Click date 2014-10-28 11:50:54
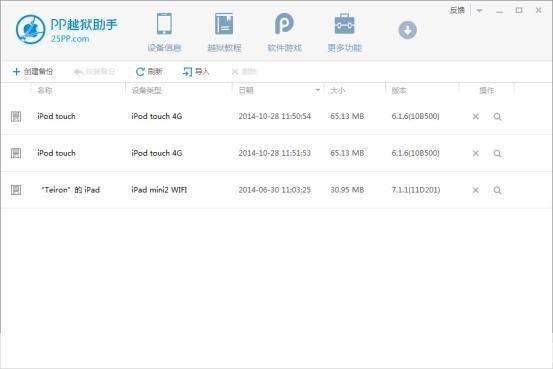Screen dimensions: 553x369 [274, 116]
